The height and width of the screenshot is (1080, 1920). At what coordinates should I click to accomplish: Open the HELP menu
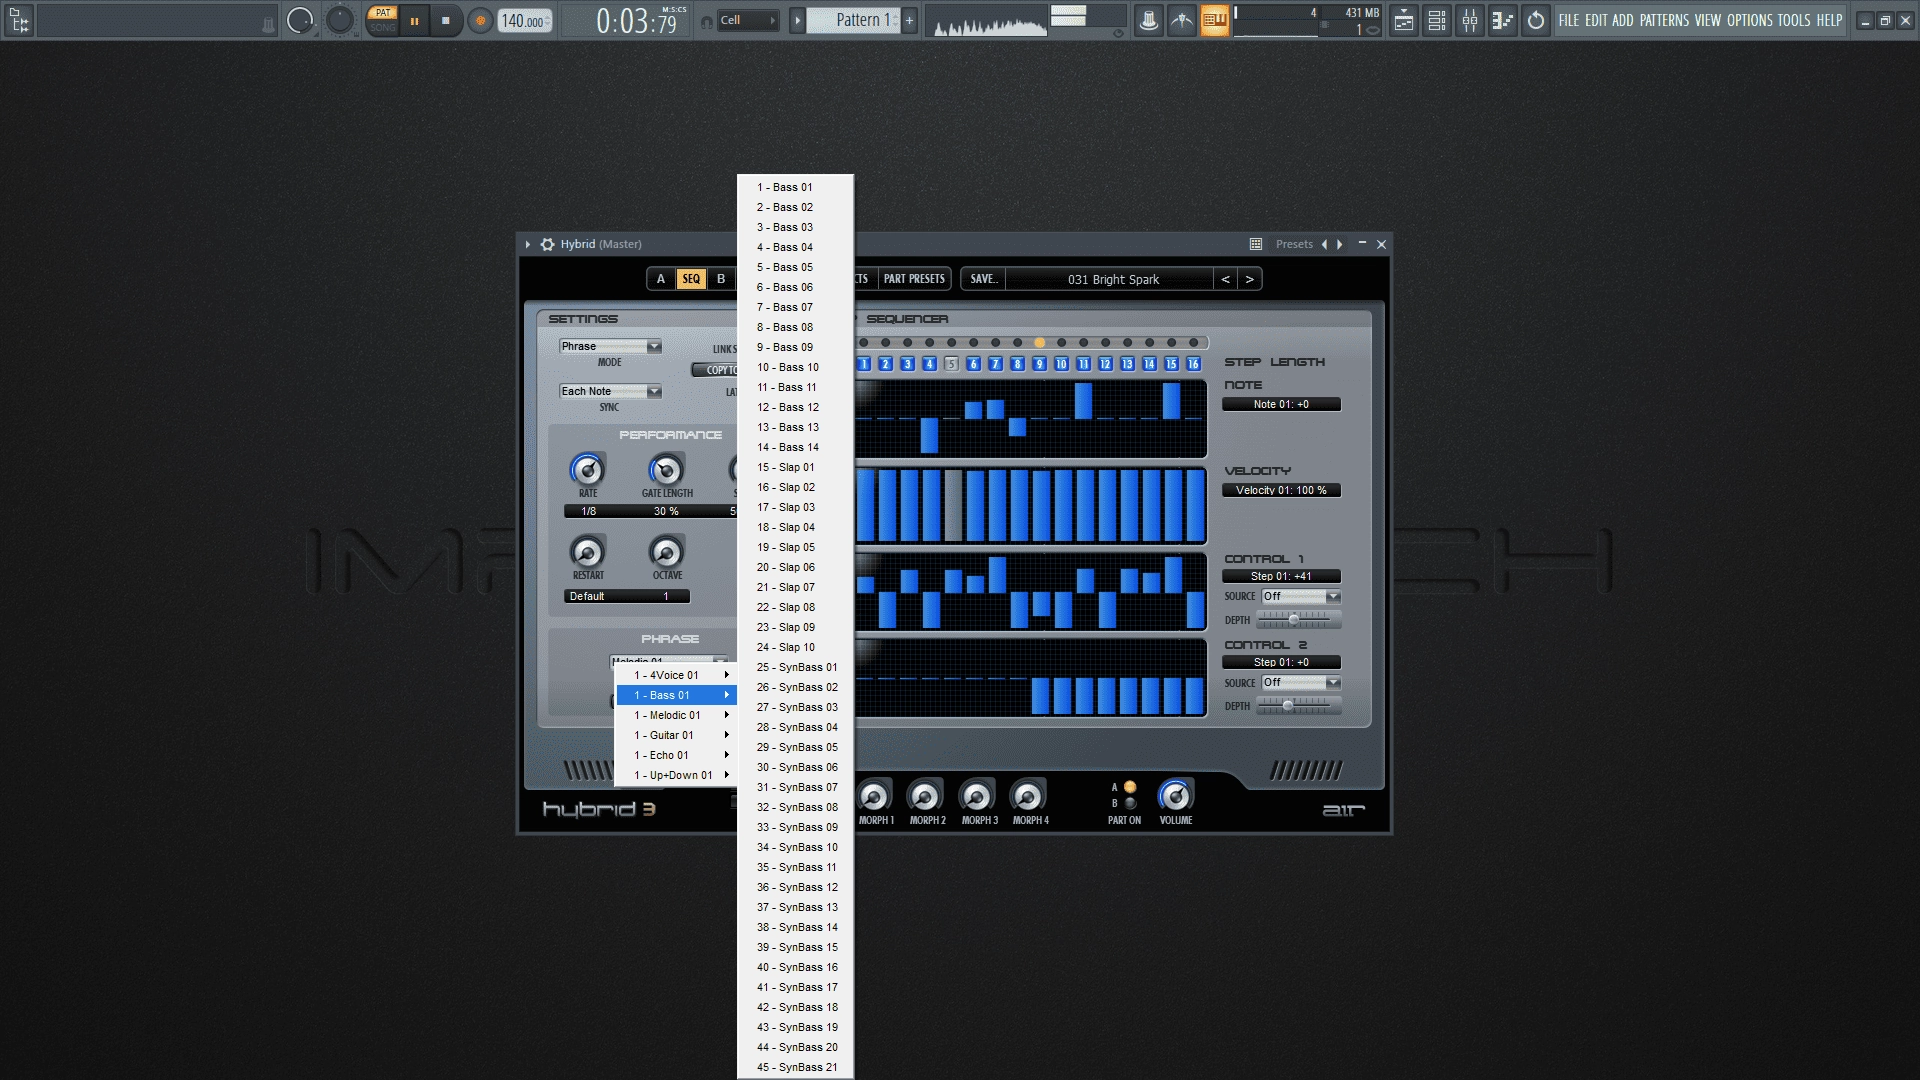pos(1830,20)
